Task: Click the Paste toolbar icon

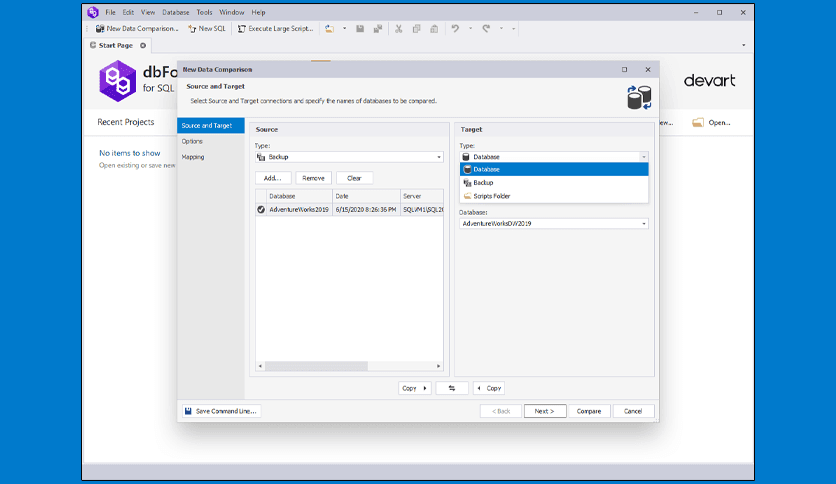Action: pos(434,29)
